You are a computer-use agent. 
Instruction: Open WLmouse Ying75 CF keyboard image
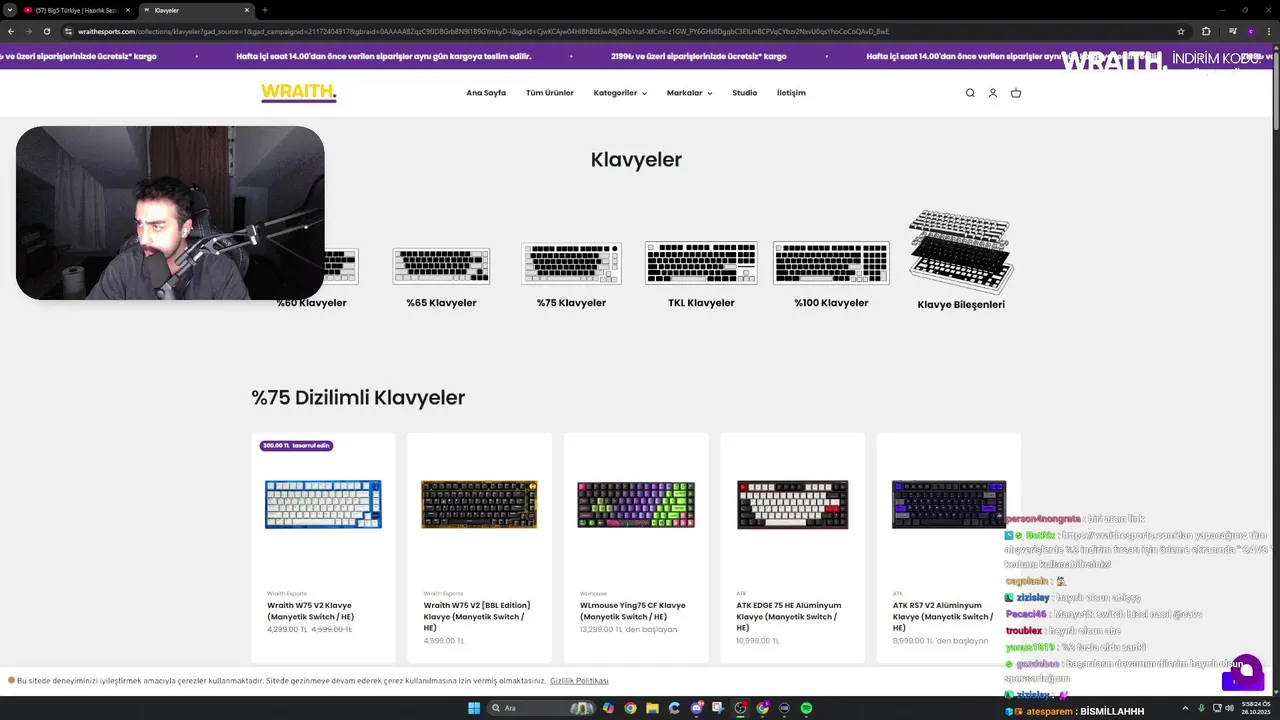tap(636, 504)
